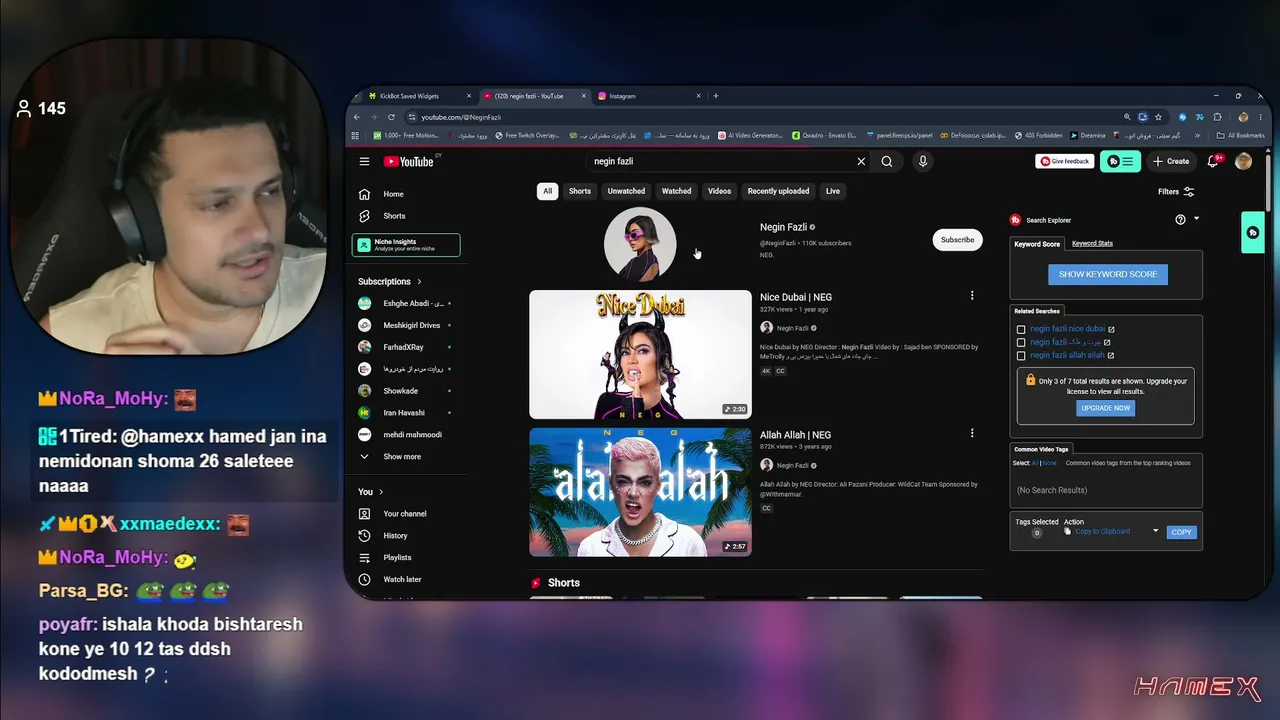Open Search Explorer help question icon
Screen dimensions: 1280x720
pos(1180,220)
